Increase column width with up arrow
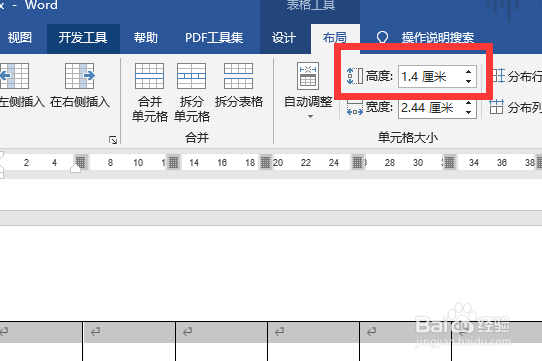Image resolution: width=542 pixels, height=361 pixels. click(468, 103)
